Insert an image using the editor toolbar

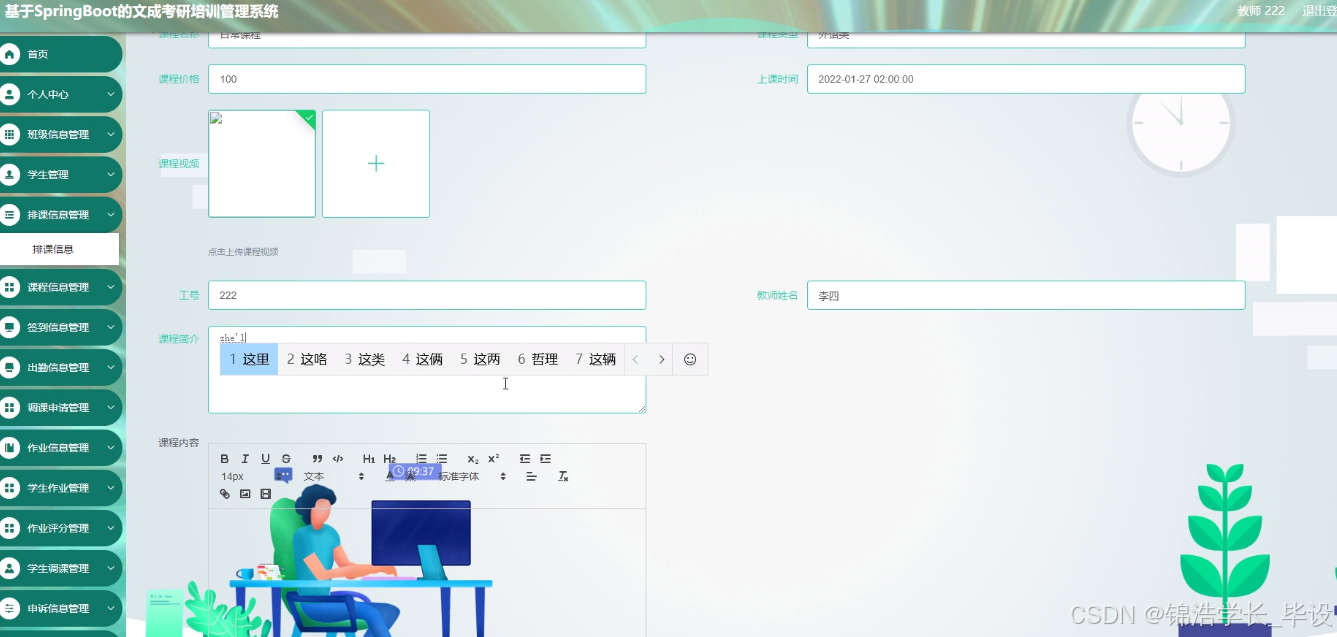245,493
